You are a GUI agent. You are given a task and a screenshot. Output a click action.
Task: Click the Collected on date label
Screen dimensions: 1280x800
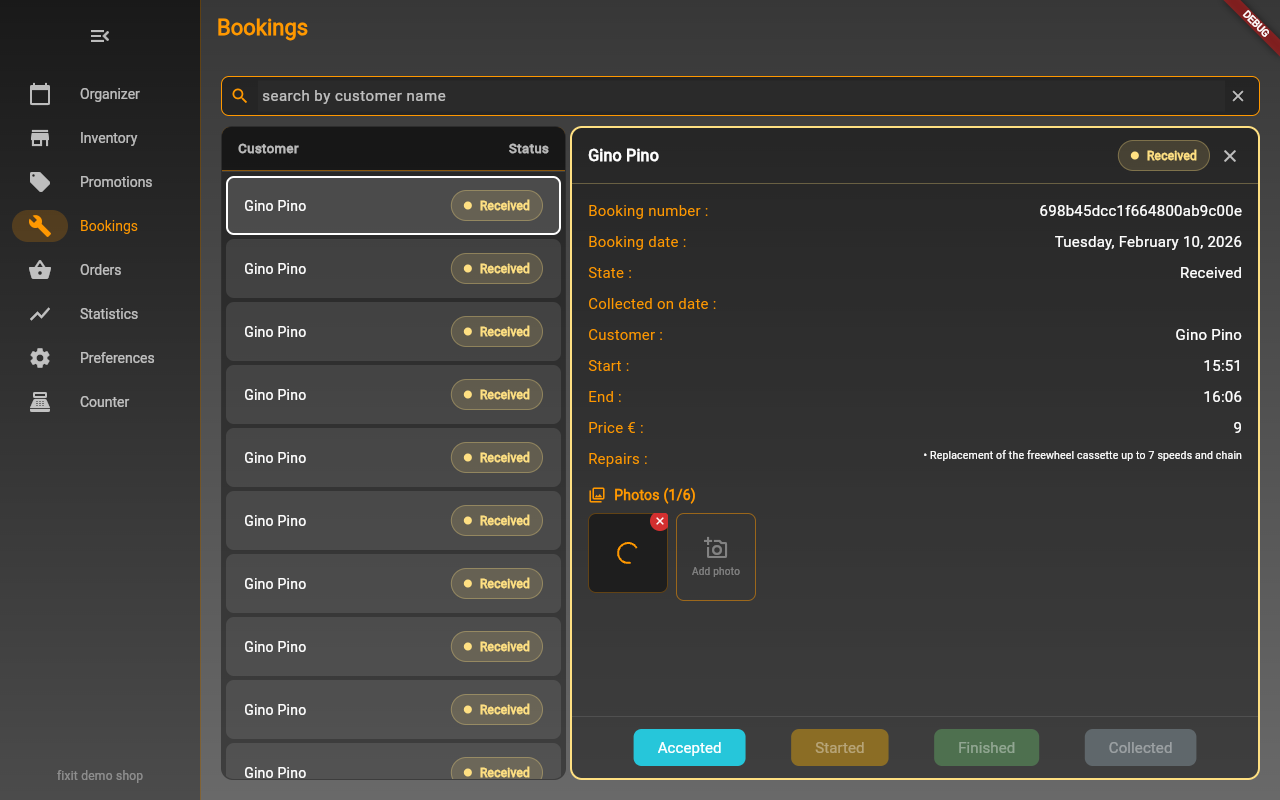(x=652, y=304)
